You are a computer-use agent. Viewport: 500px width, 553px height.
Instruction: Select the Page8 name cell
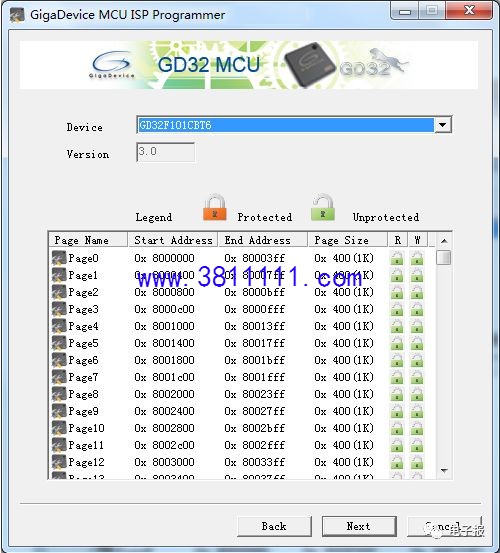click(x=83, y=395)
